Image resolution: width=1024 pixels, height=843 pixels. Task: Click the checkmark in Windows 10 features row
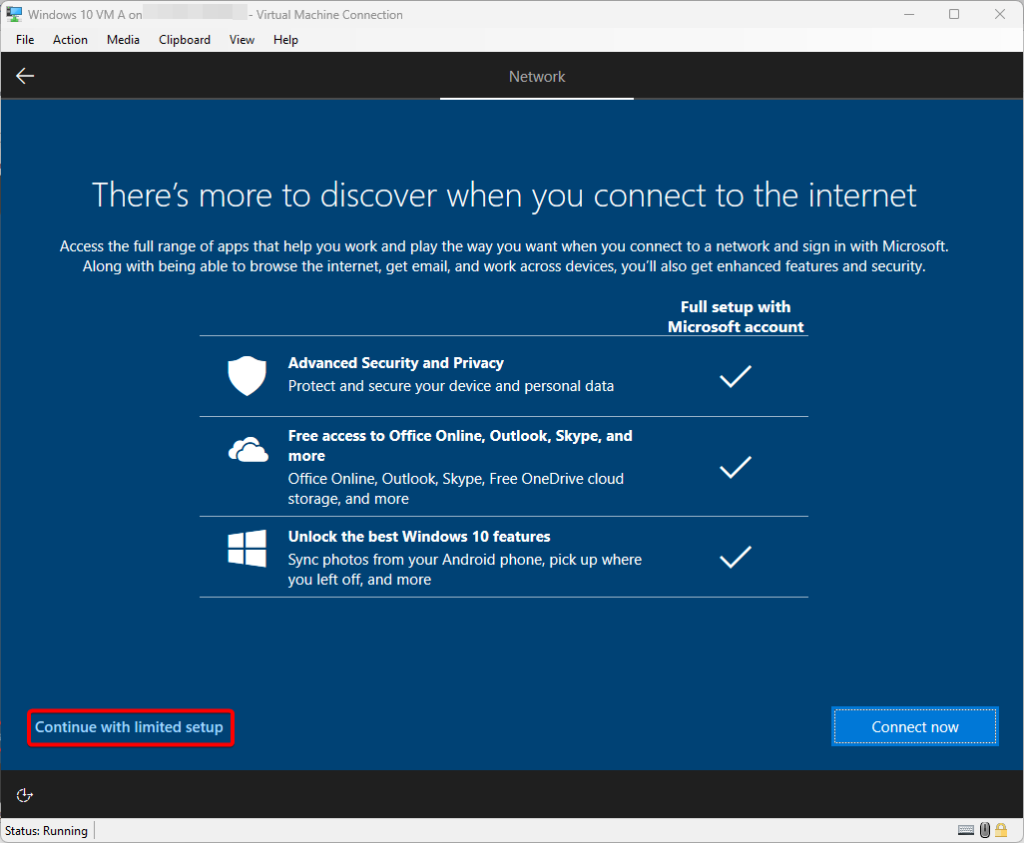[x=735, y=557]
